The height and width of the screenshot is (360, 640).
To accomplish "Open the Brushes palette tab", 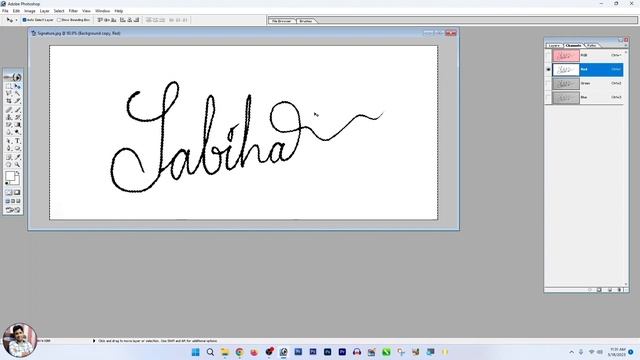I will (x=306, y=21).
